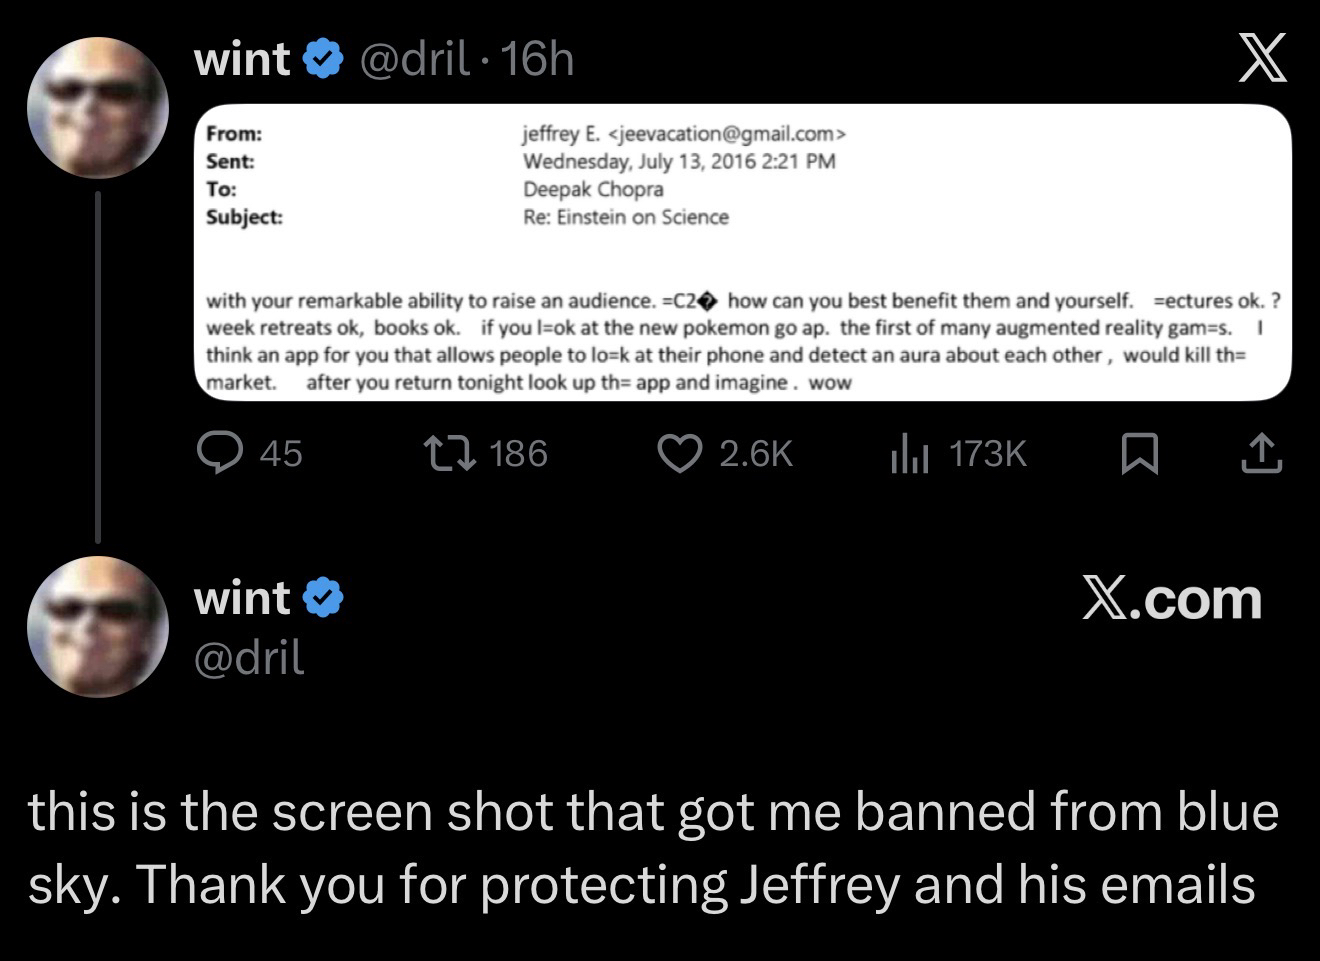
Task: Click the lower tweet's "wint" display name
Action: 241,599
